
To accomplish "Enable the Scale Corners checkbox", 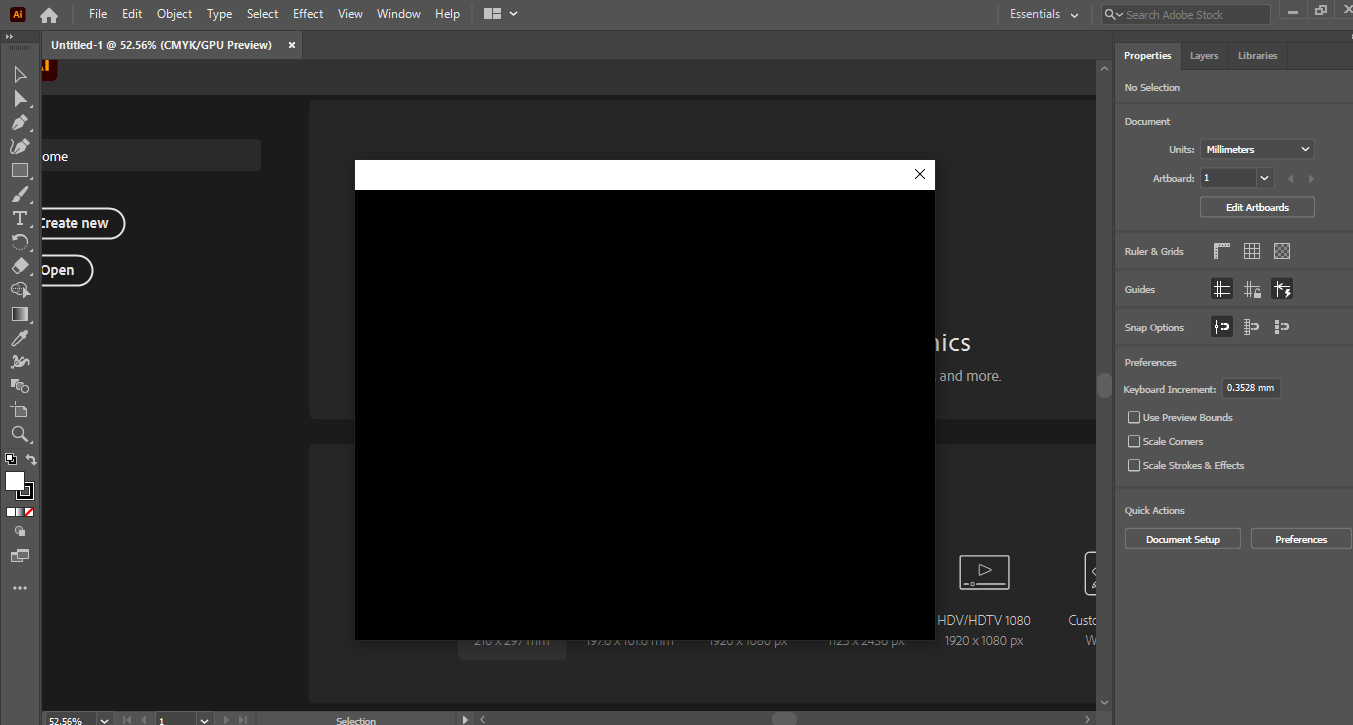I will pos(1134,441).
